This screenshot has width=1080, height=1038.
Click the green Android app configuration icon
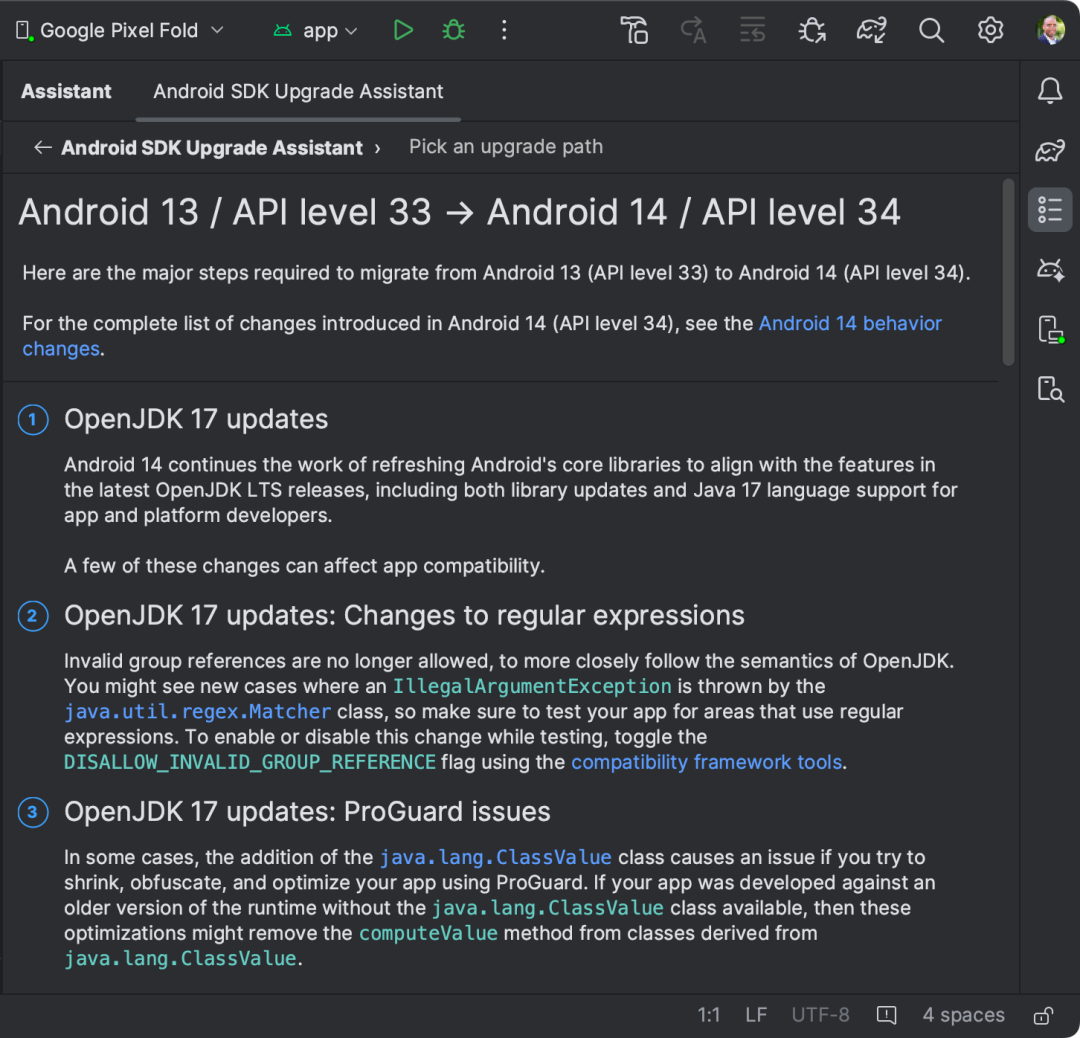[282, 30]
